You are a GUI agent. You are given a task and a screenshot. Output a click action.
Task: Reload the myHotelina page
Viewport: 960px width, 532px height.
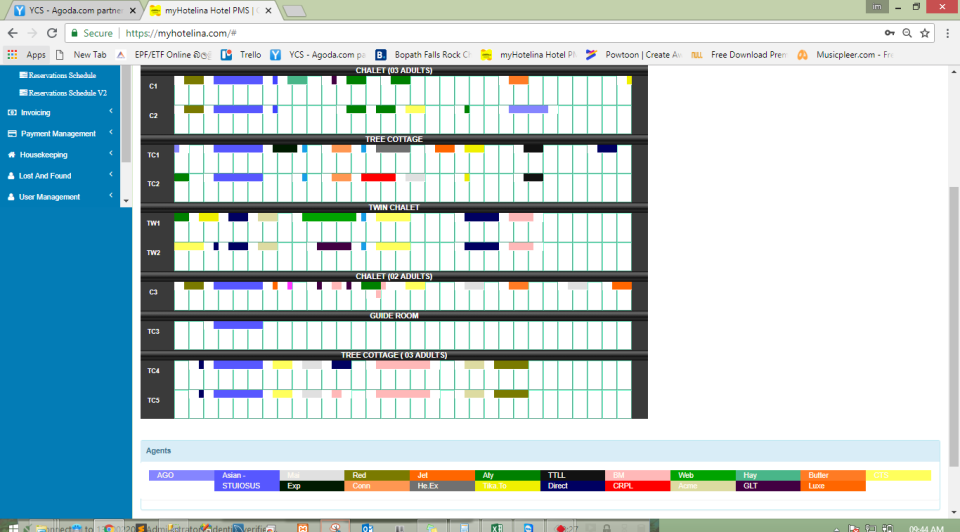tap(52, 33)
